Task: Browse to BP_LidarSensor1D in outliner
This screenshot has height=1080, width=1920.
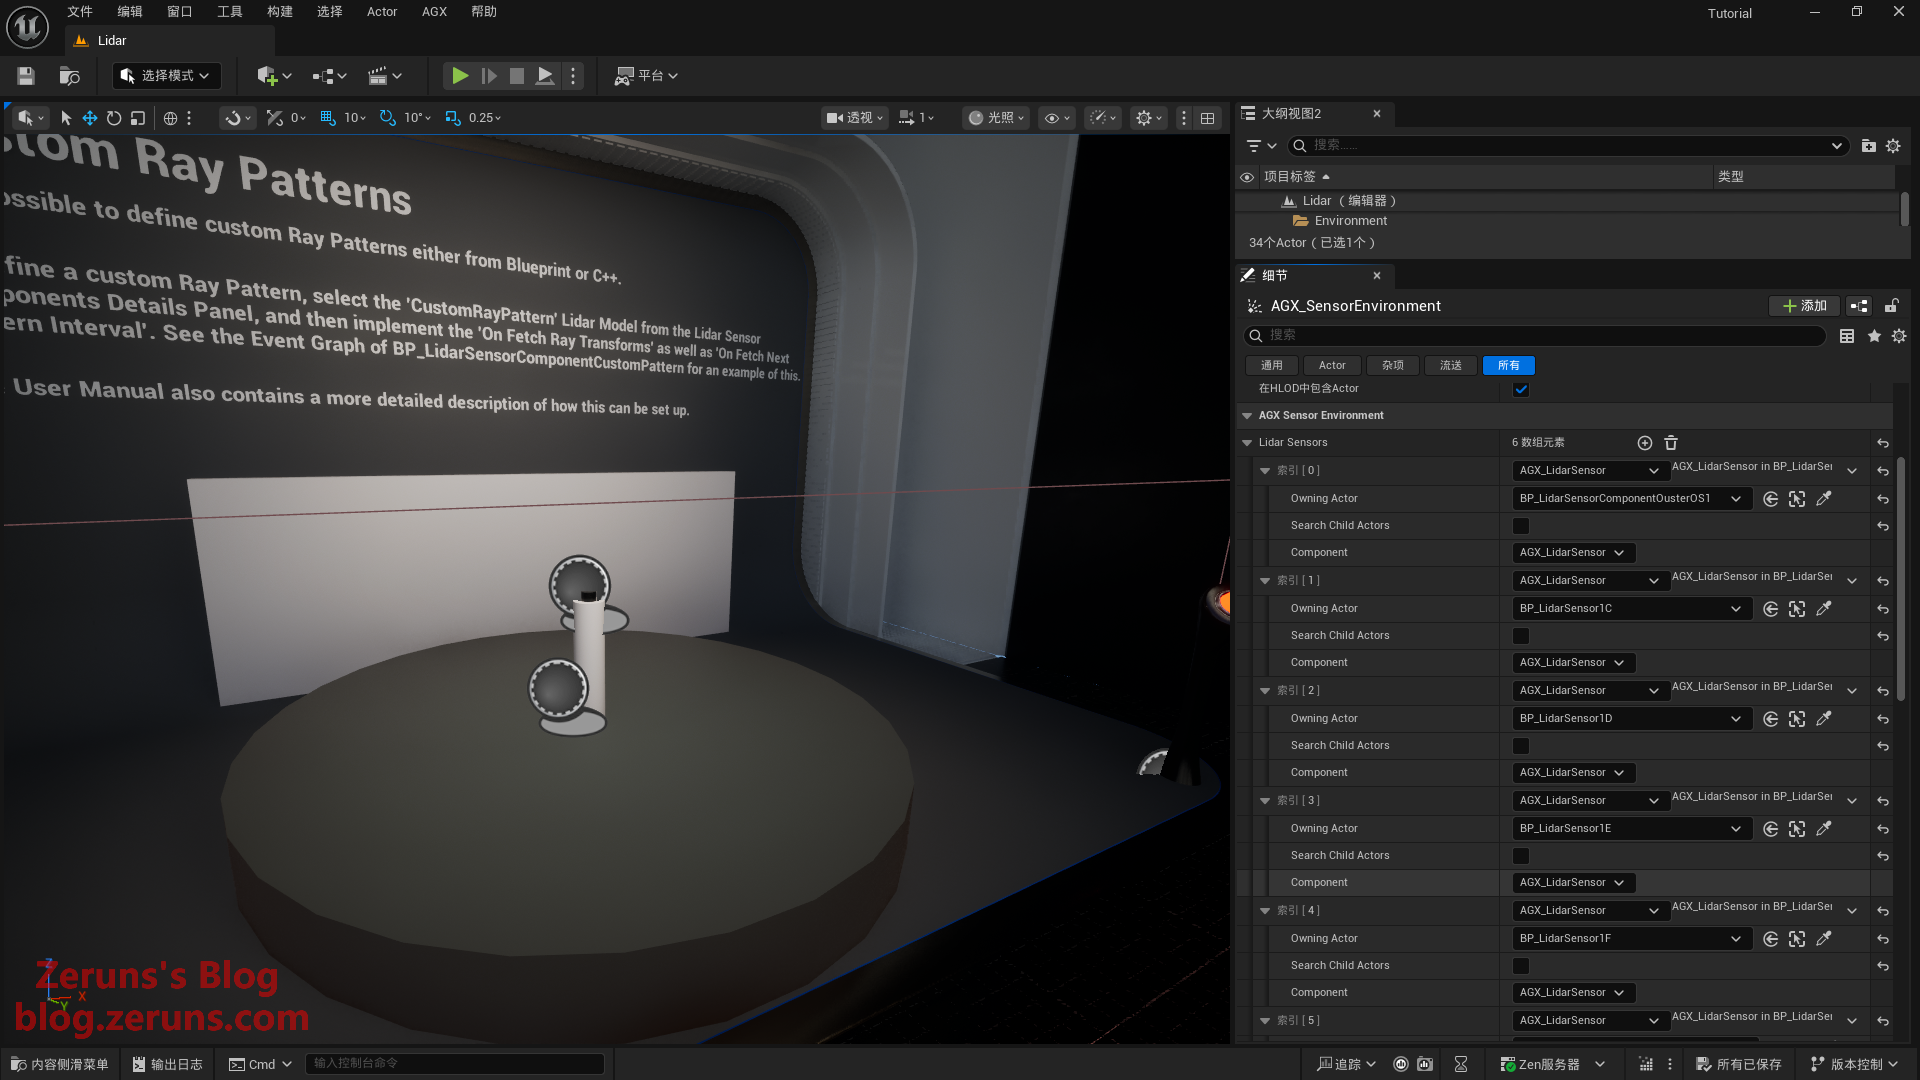Action: 1797,718
